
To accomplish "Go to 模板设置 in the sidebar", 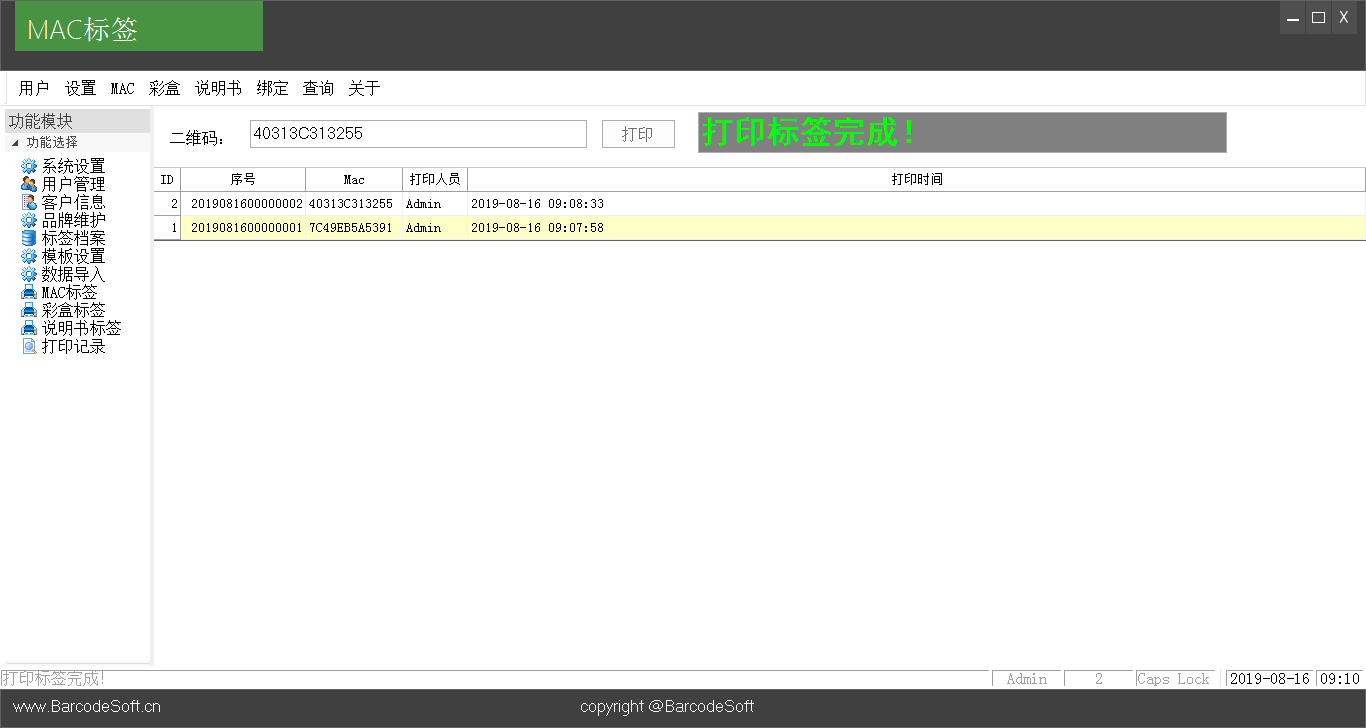I will (x=73, y=256).
